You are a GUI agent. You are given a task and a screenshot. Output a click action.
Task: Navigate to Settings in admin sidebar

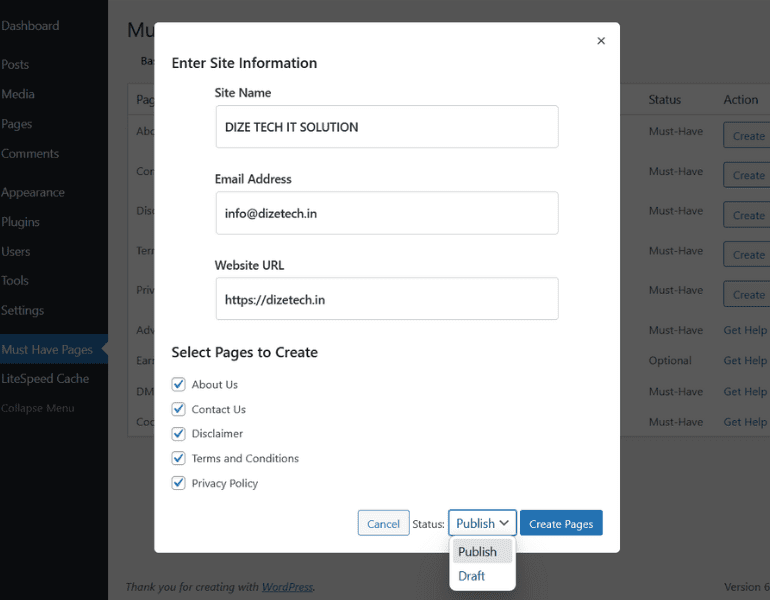click(22, 310)
